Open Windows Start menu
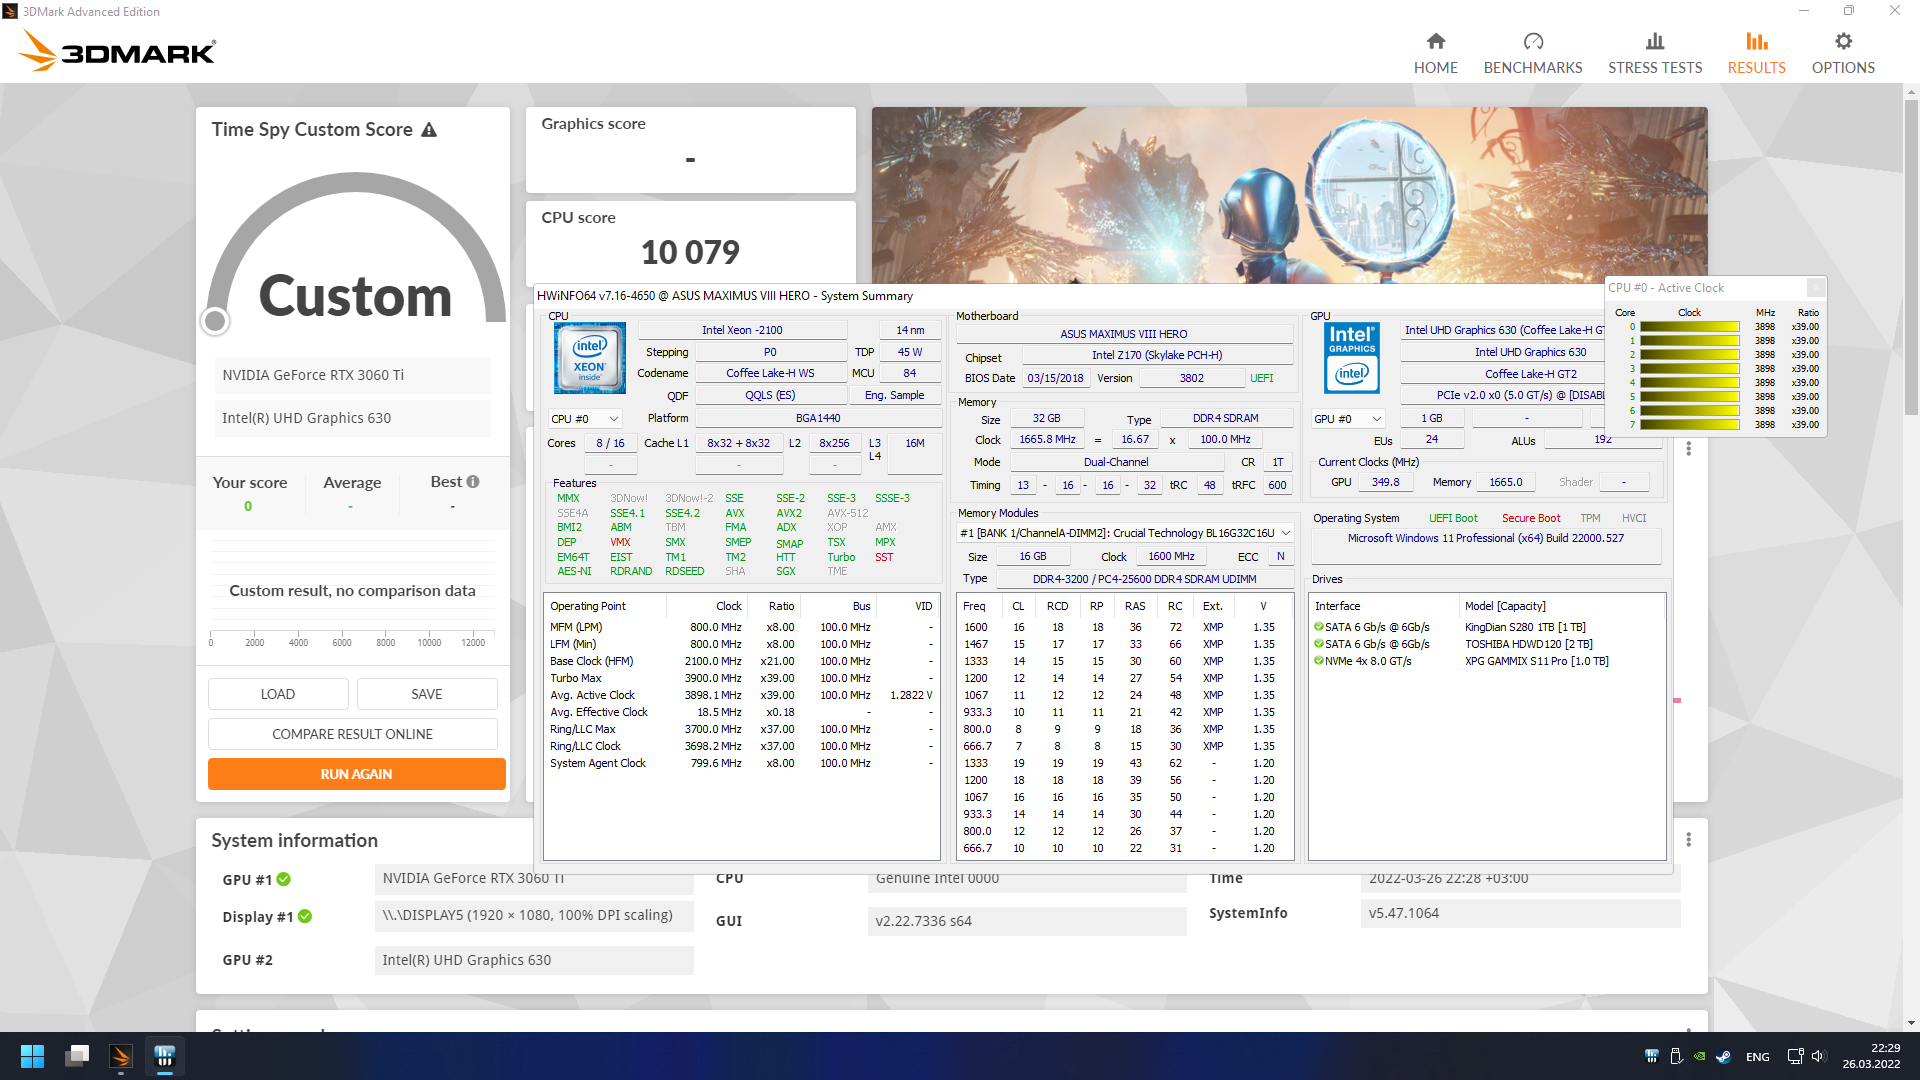This screenshot has width=1920, height=1080. (32, 1056)
